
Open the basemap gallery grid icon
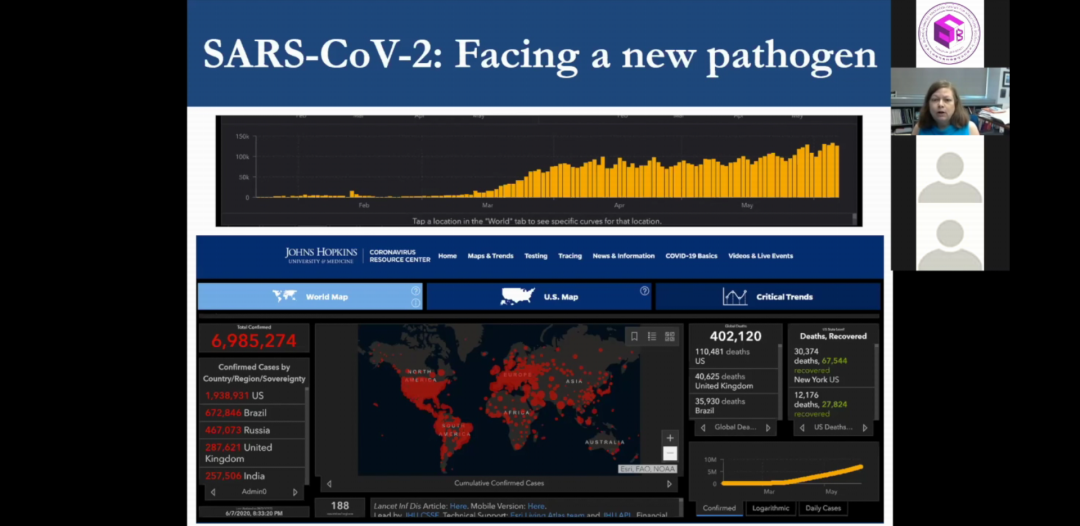click(x=669, y=336)
